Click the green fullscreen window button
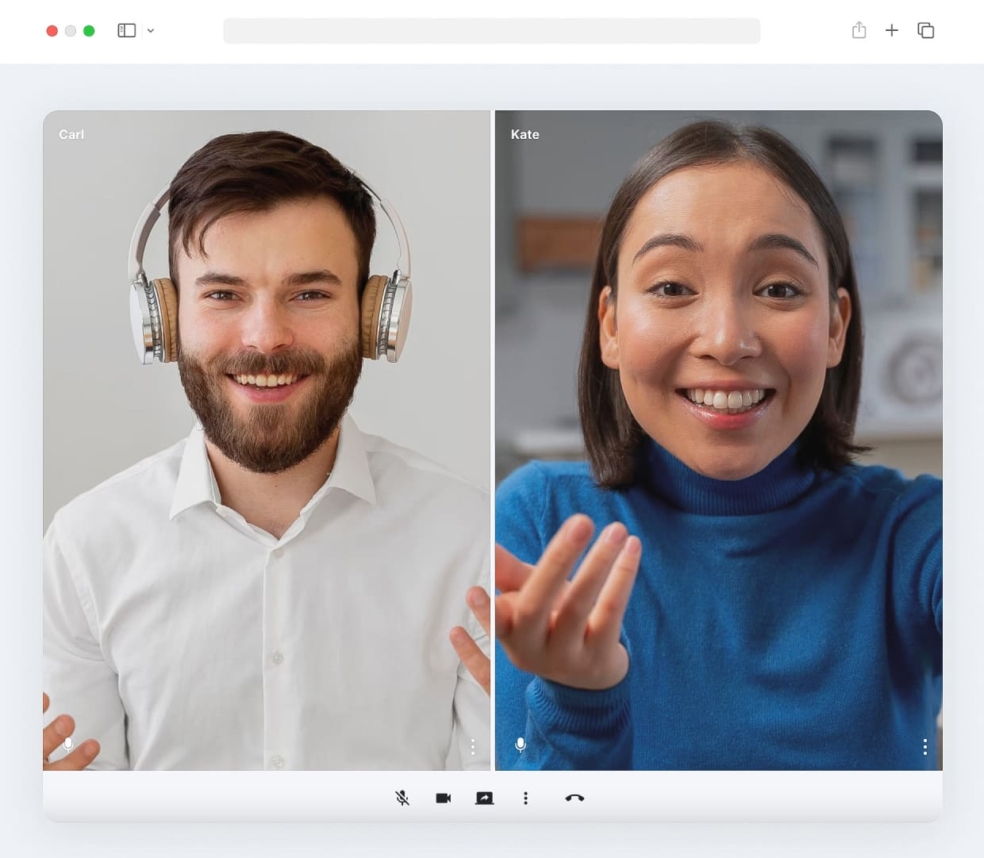 (89, 31)
